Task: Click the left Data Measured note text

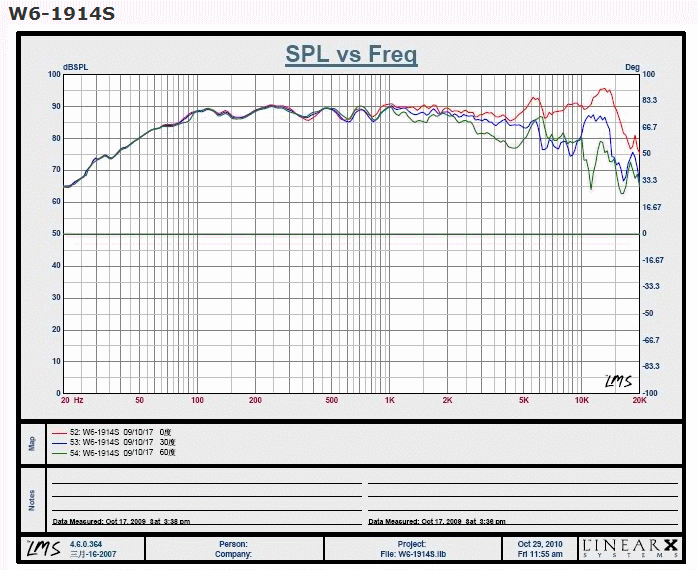Action: 121,521
